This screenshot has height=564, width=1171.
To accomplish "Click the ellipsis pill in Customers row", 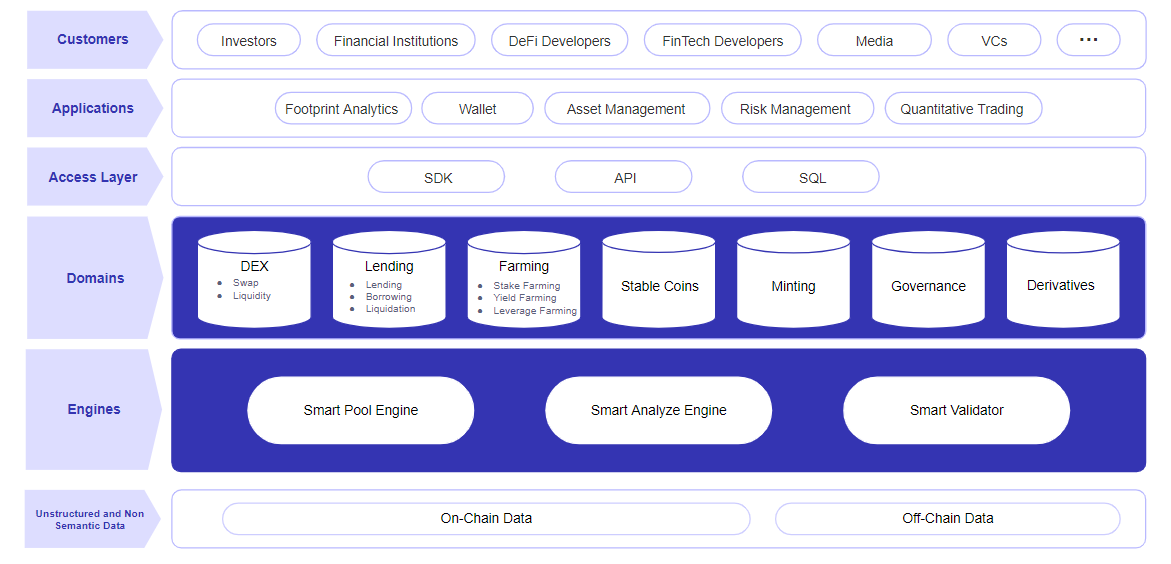I will (1088, 40).
